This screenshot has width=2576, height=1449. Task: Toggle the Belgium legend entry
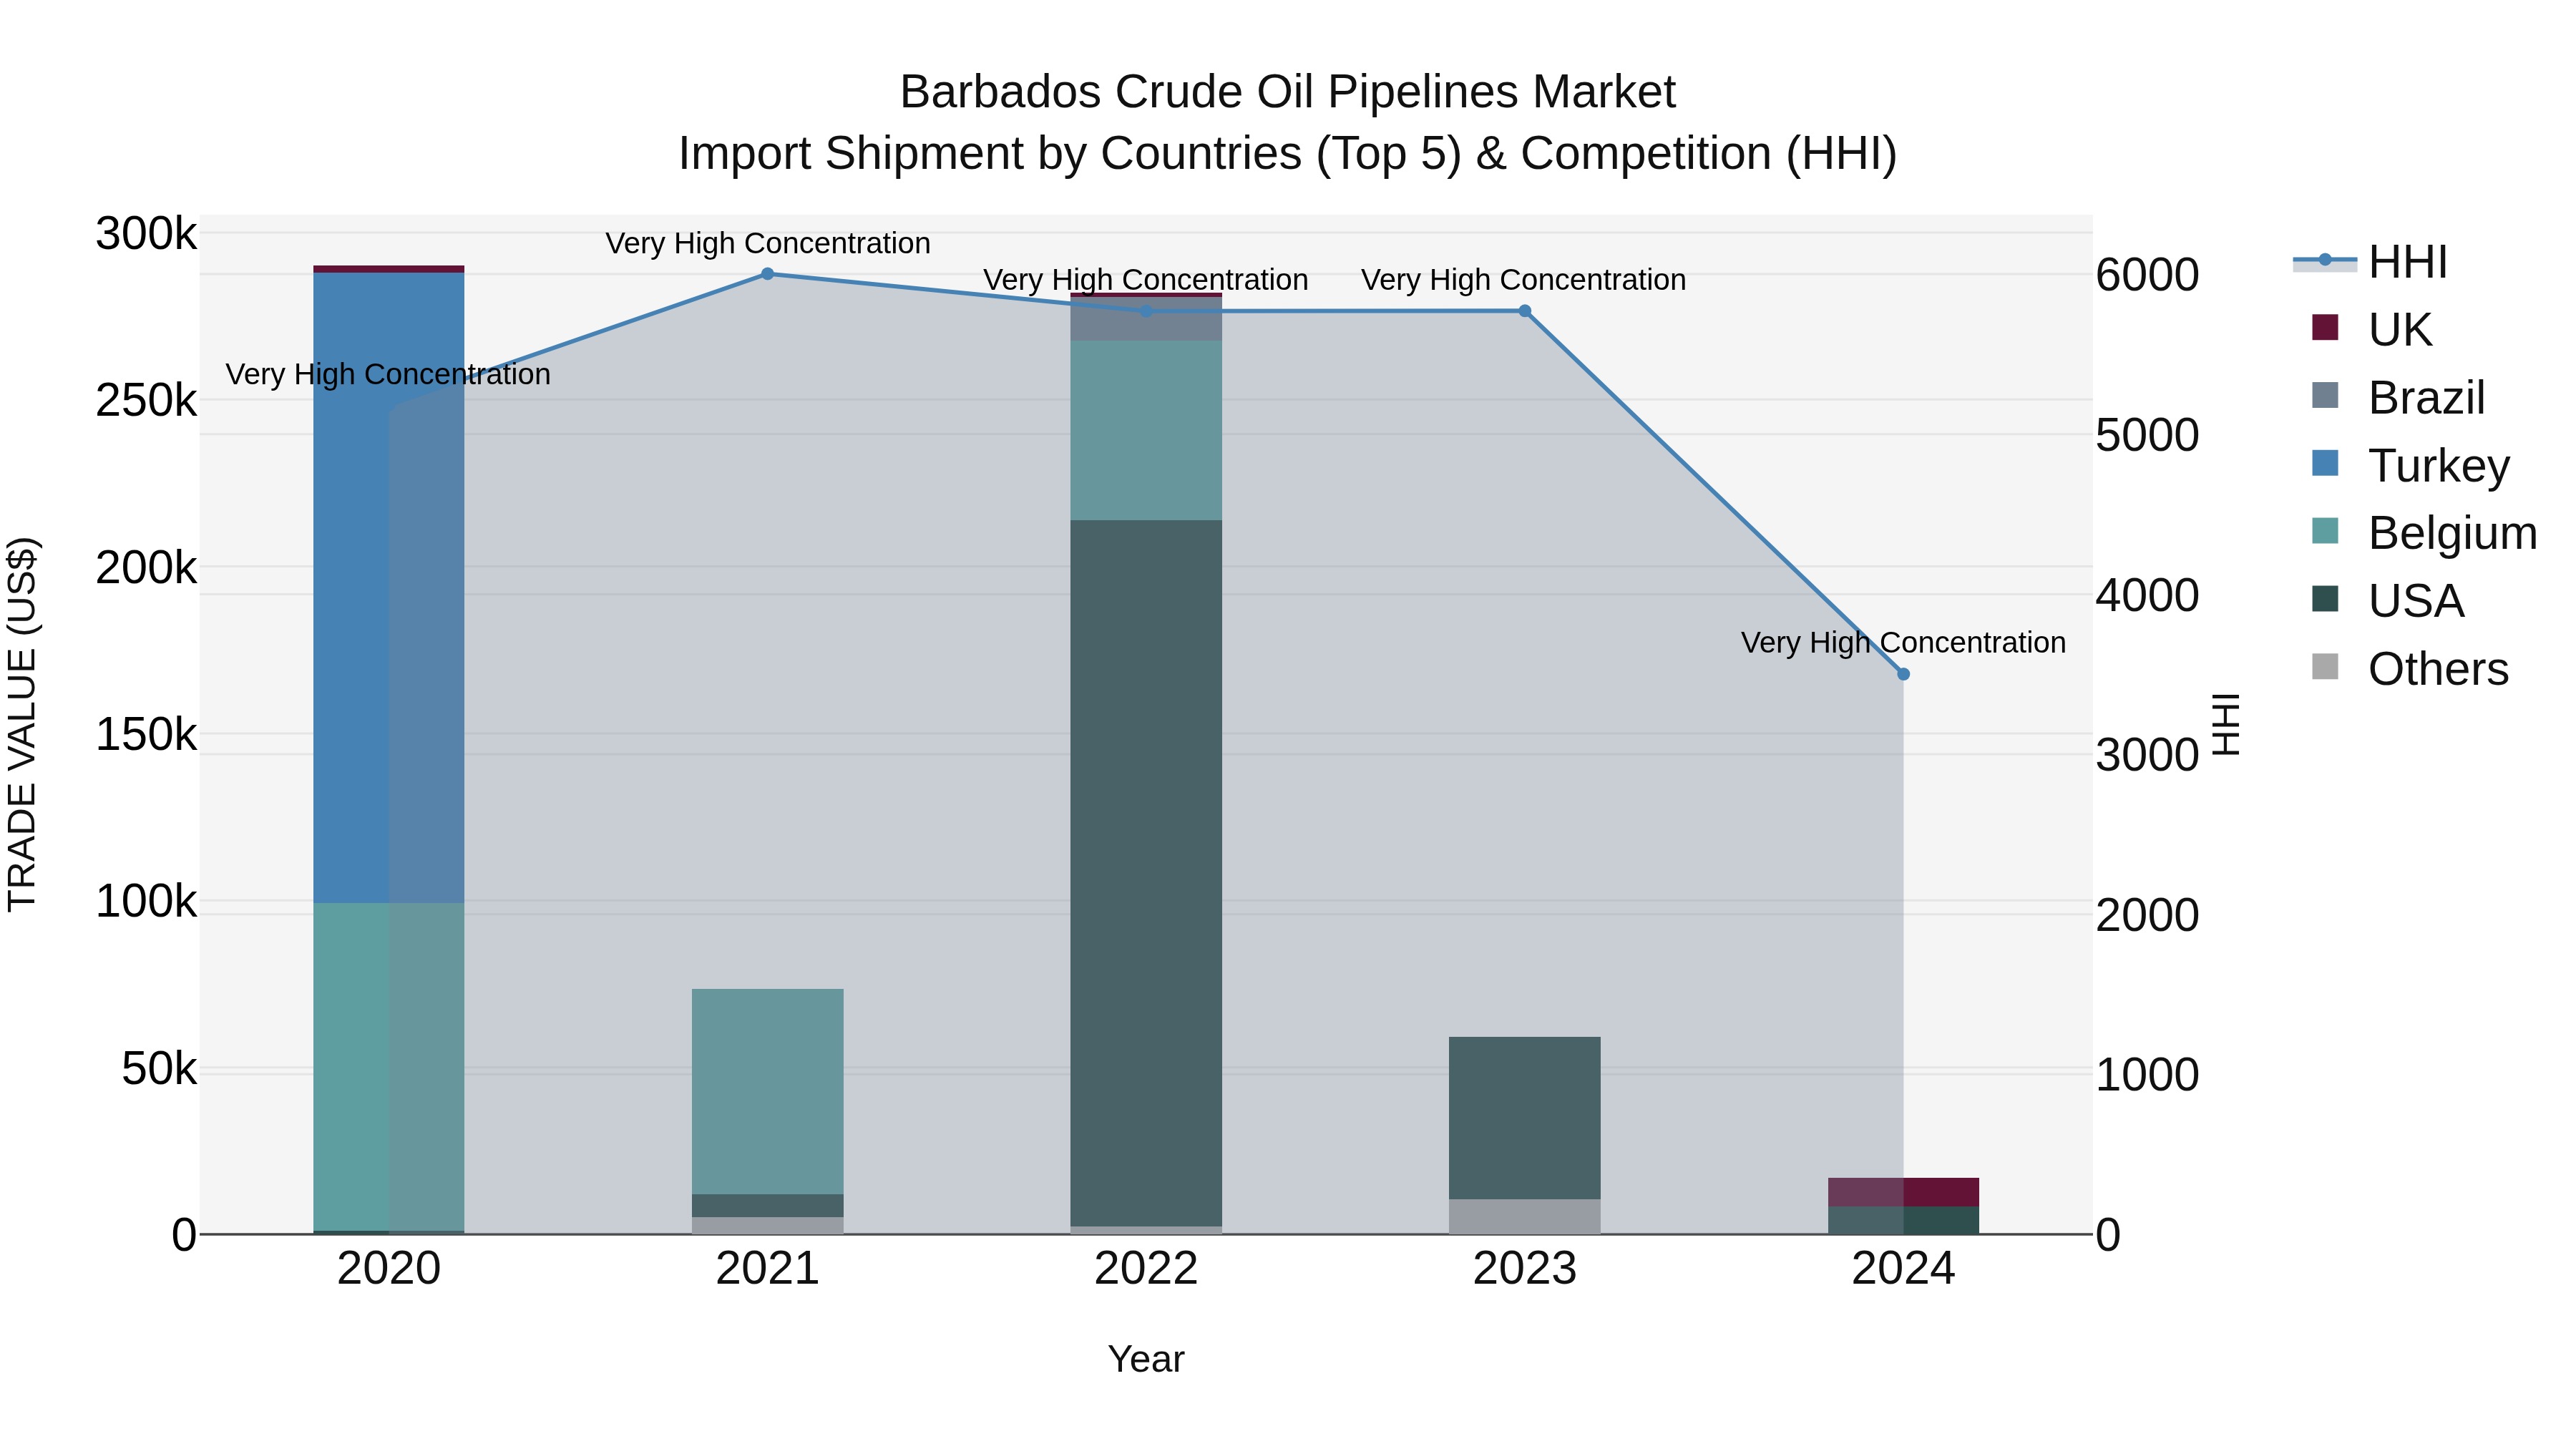[x=2424, y=532]
